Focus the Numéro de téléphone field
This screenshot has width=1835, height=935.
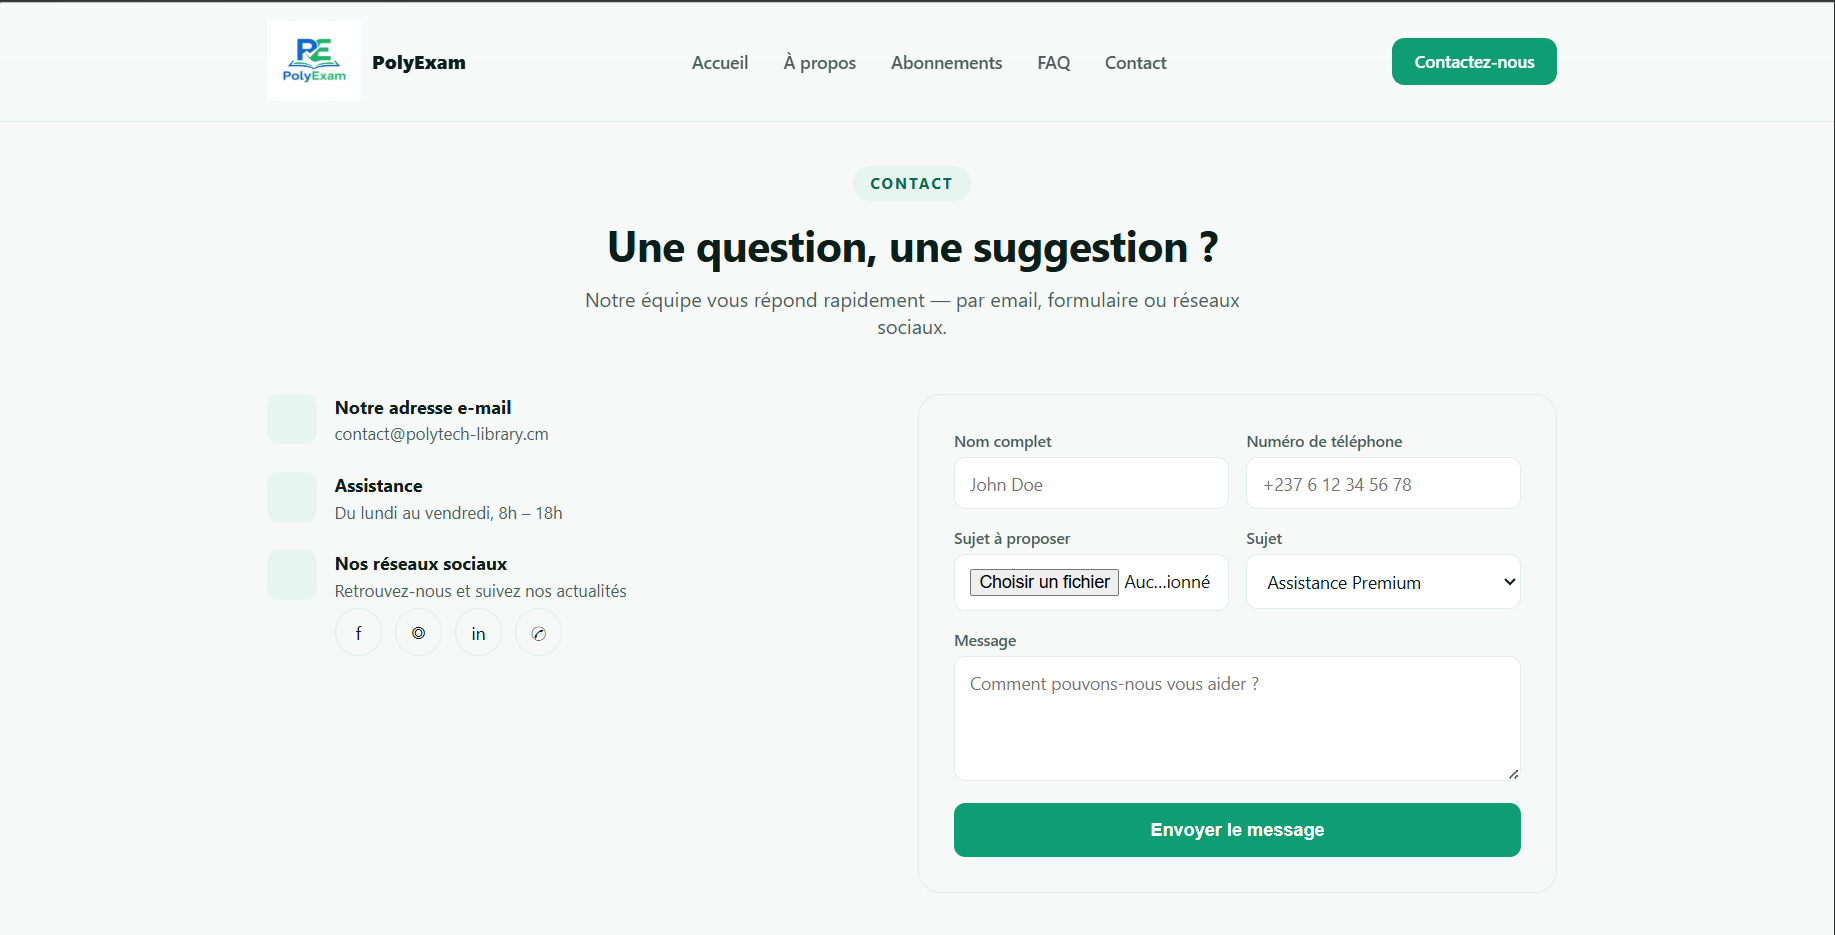click(1383, 483)
